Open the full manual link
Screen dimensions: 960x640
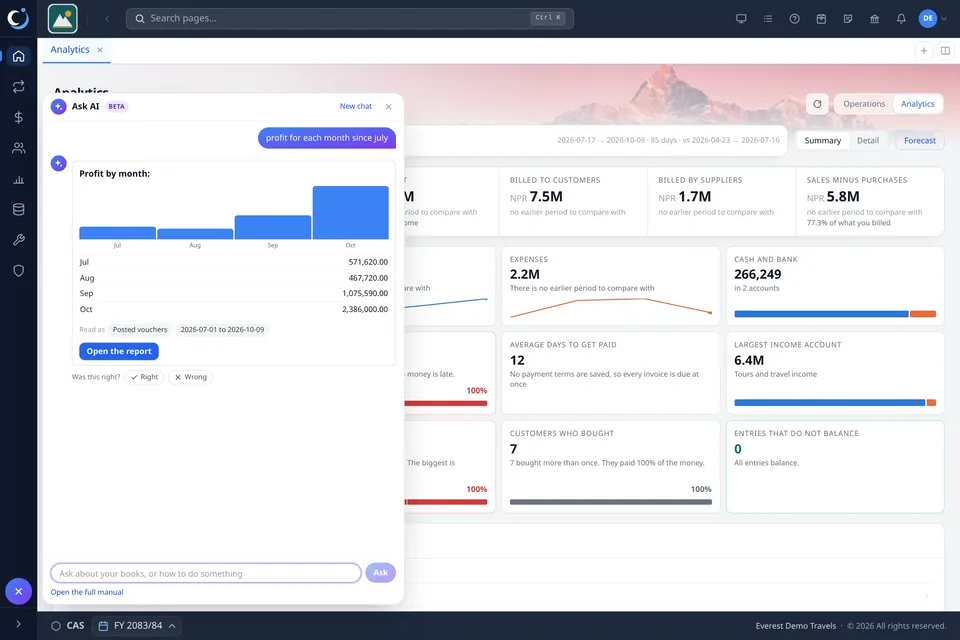(87, 592)
